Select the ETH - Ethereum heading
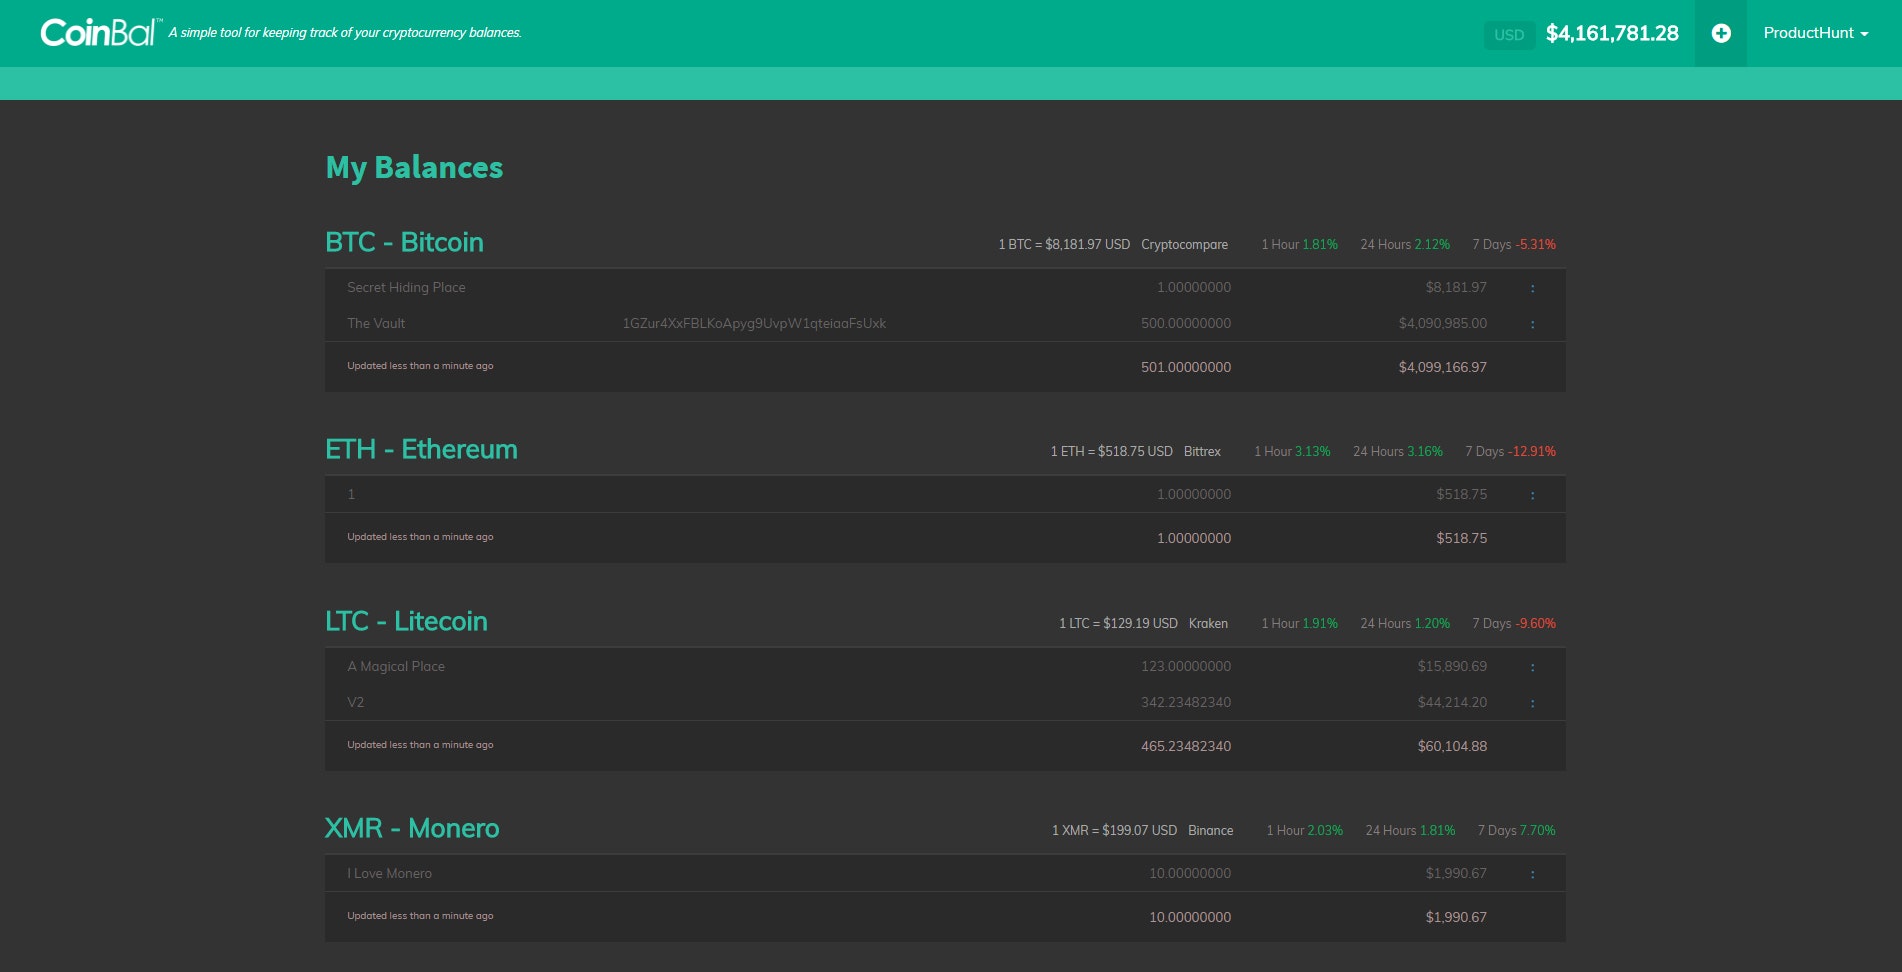 coord(421,449)
